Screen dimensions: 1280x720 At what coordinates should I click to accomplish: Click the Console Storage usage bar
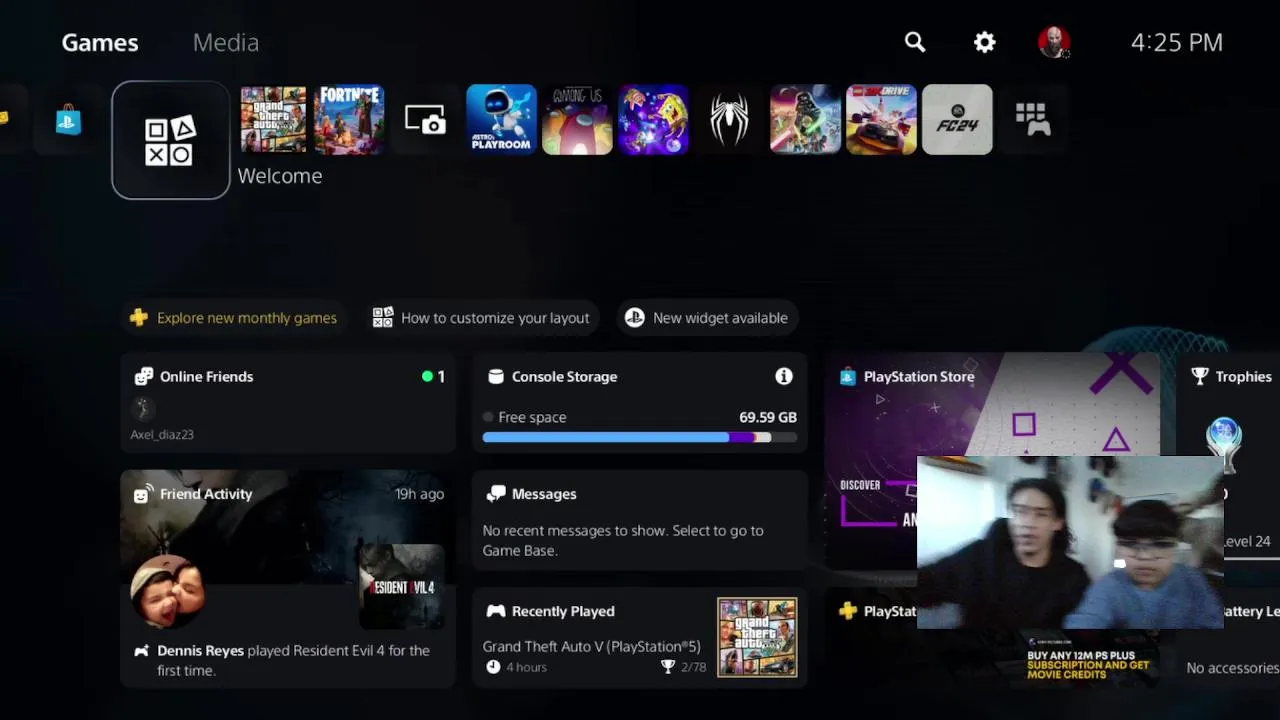coord(640,437)
